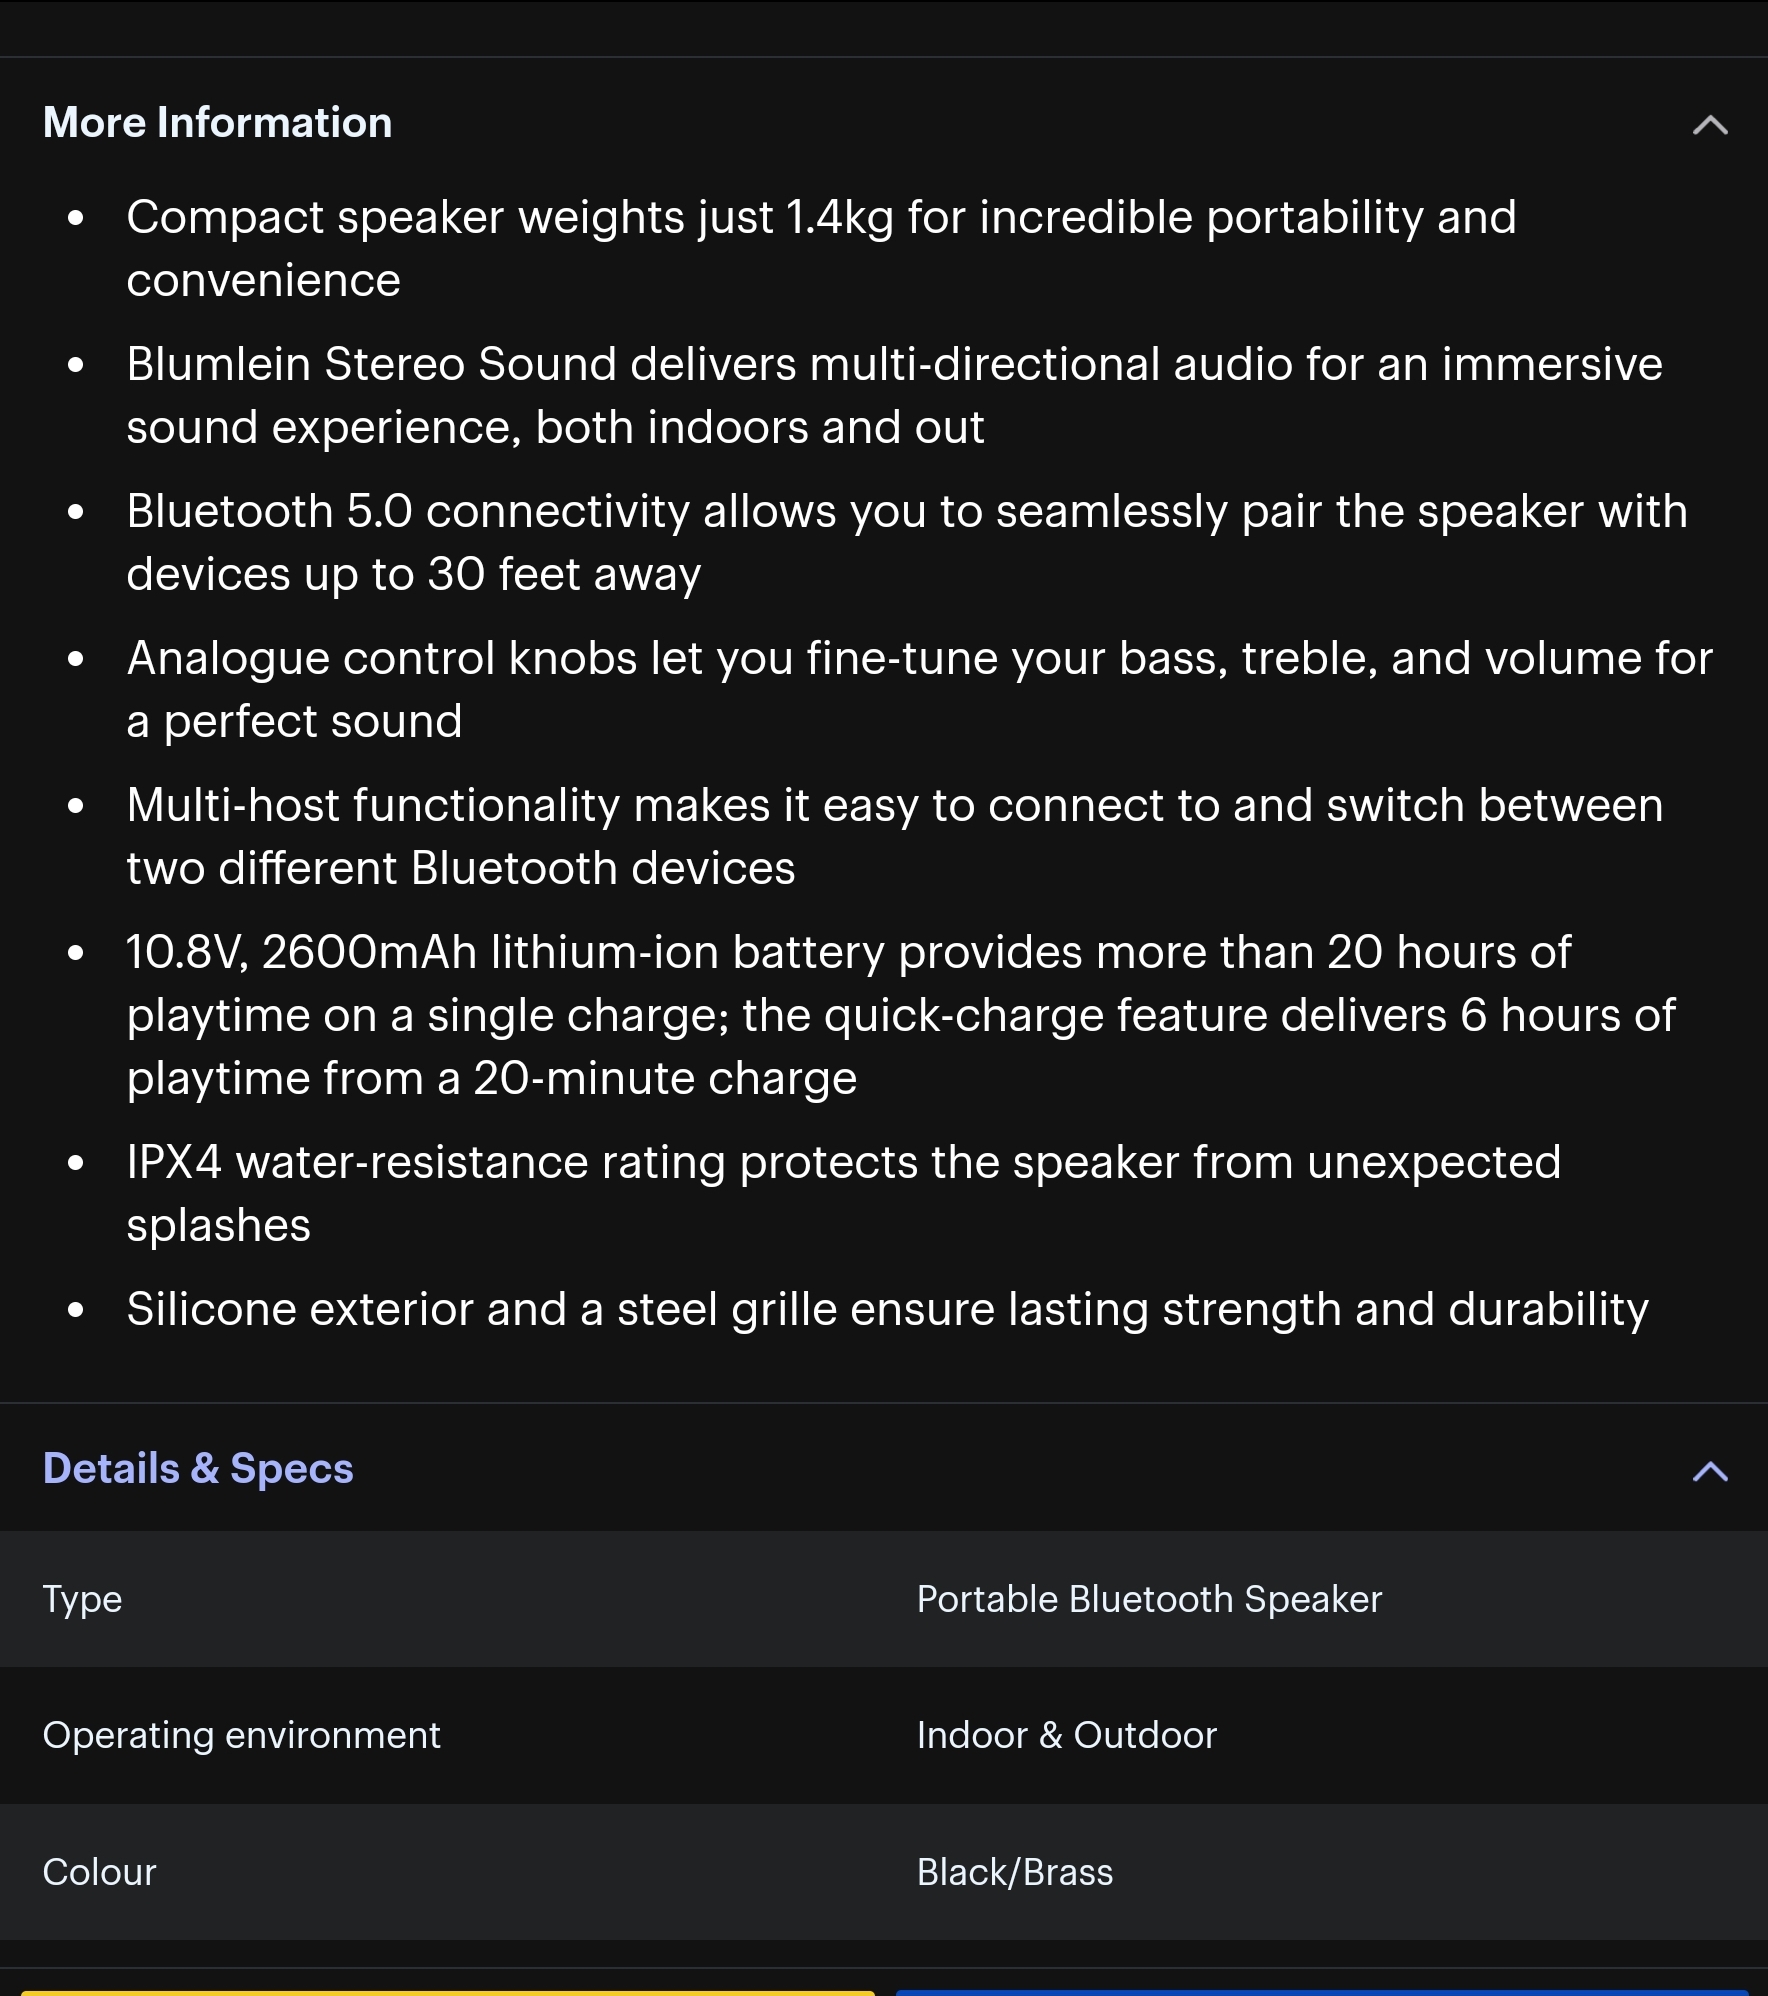The width and height of the screenshot is (1768, 1996).
Task: Collapse the More Information chevron
Action: tap(1710, 125)
